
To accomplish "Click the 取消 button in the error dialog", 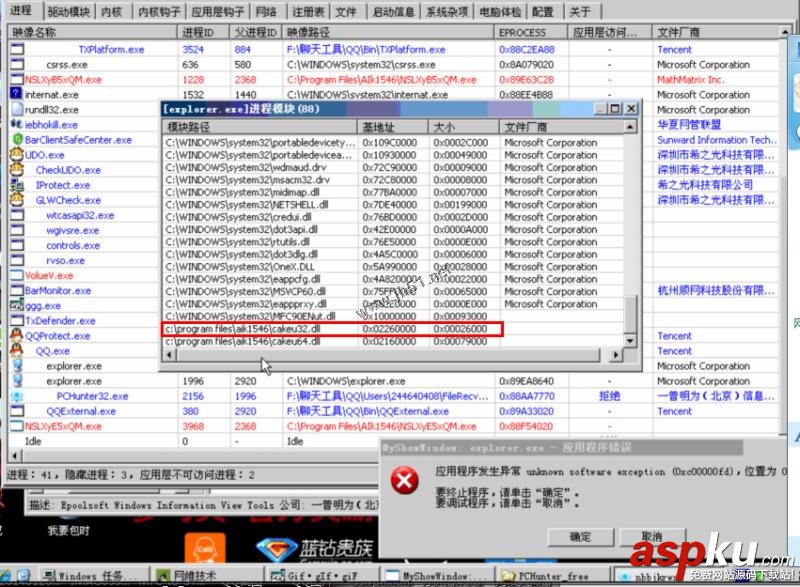I will (x=650, y=536).
